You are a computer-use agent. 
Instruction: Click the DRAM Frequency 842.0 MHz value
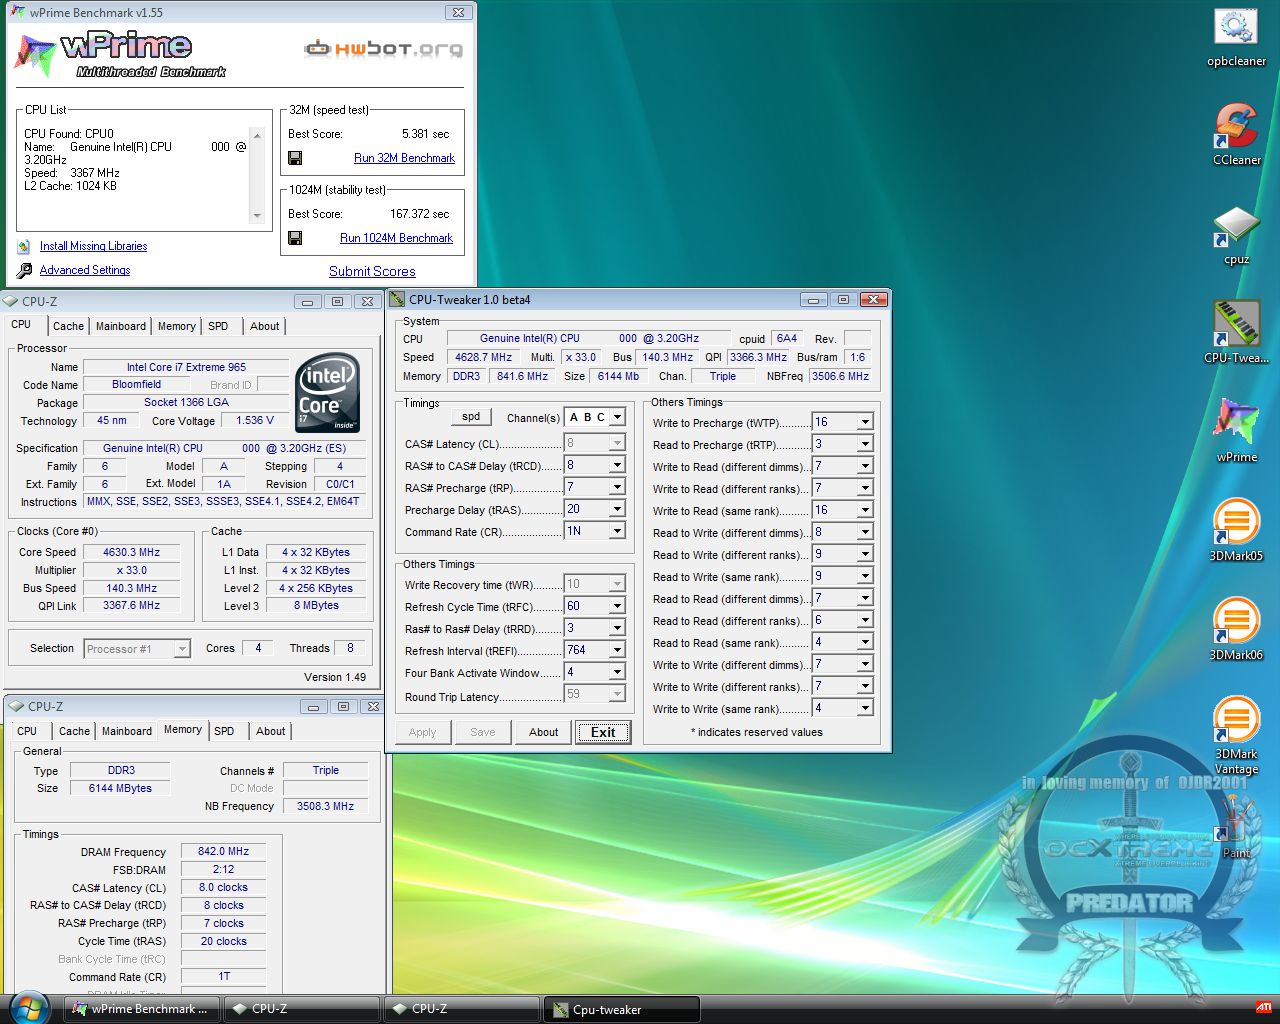point(223,852)
